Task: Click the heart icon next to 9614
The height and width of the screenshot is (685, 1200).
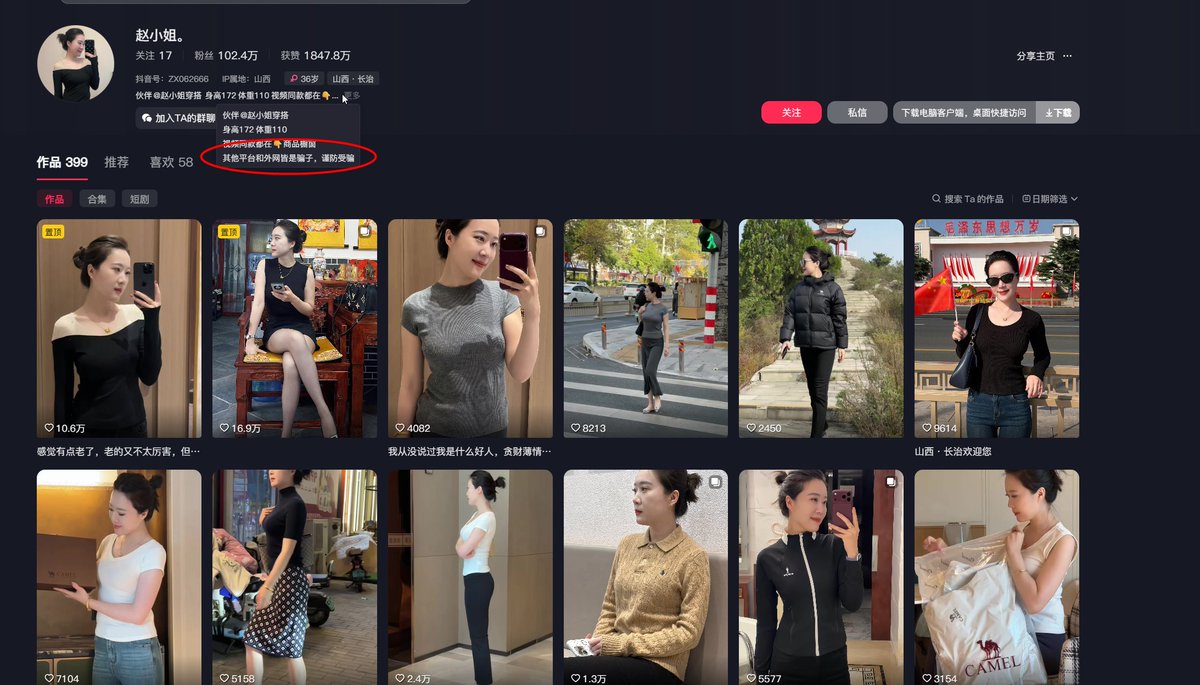Action: 927,428
